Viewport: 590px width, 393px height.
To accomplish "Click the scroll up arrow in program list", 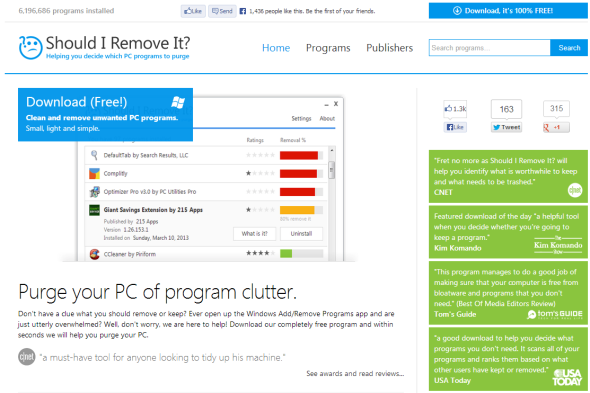I will pyautogui.click(x=331, y=150).
